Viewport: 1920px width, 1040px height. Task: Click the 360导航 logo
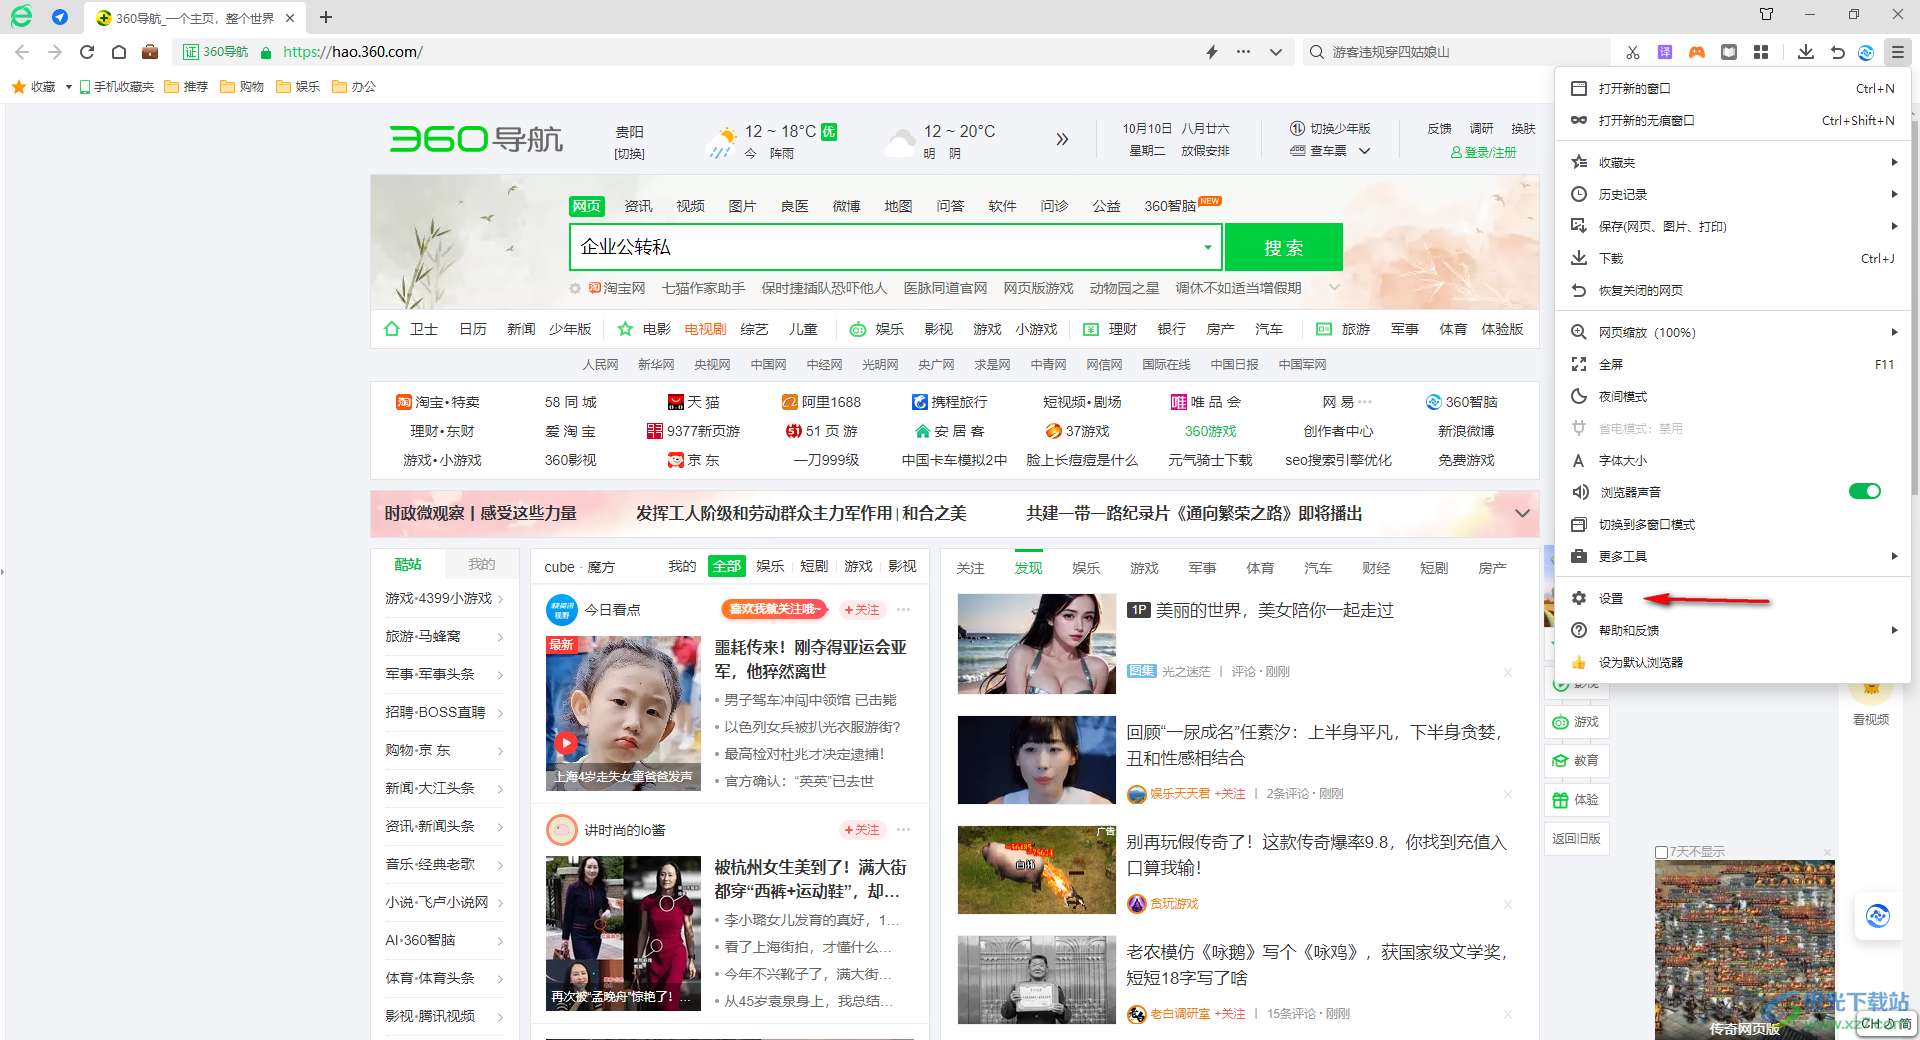click(x=476, y=138)
